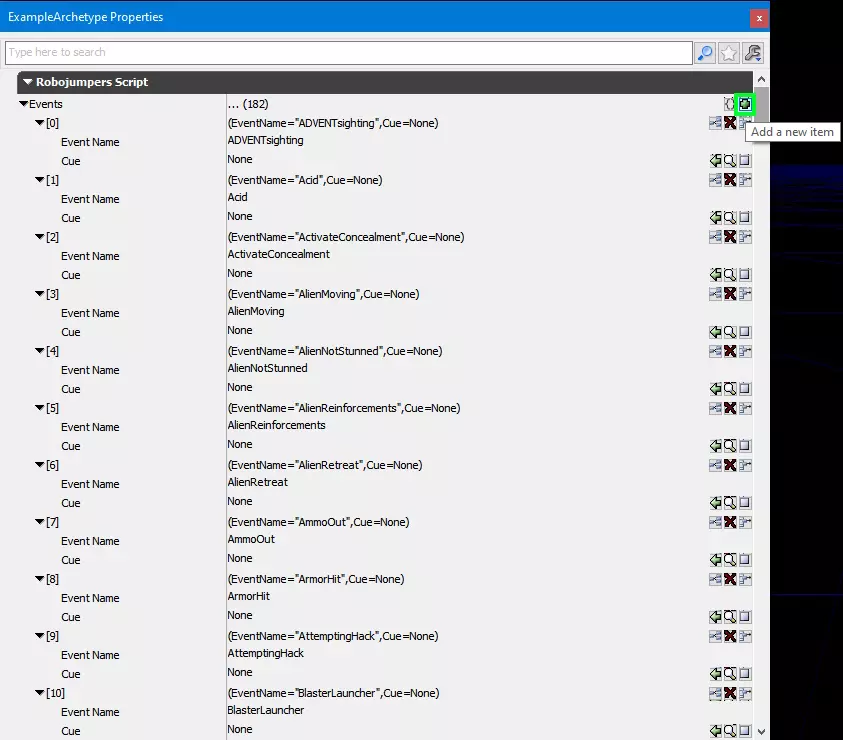Click the ArmorHit Event Name value
Screen dimensions: 843x740
pos(248,596)
